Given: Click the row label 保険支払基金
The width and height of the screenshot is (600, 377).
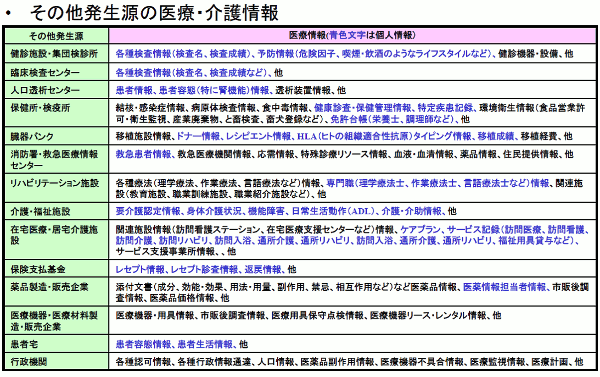Looking at the screenshot, I should 38,269.
